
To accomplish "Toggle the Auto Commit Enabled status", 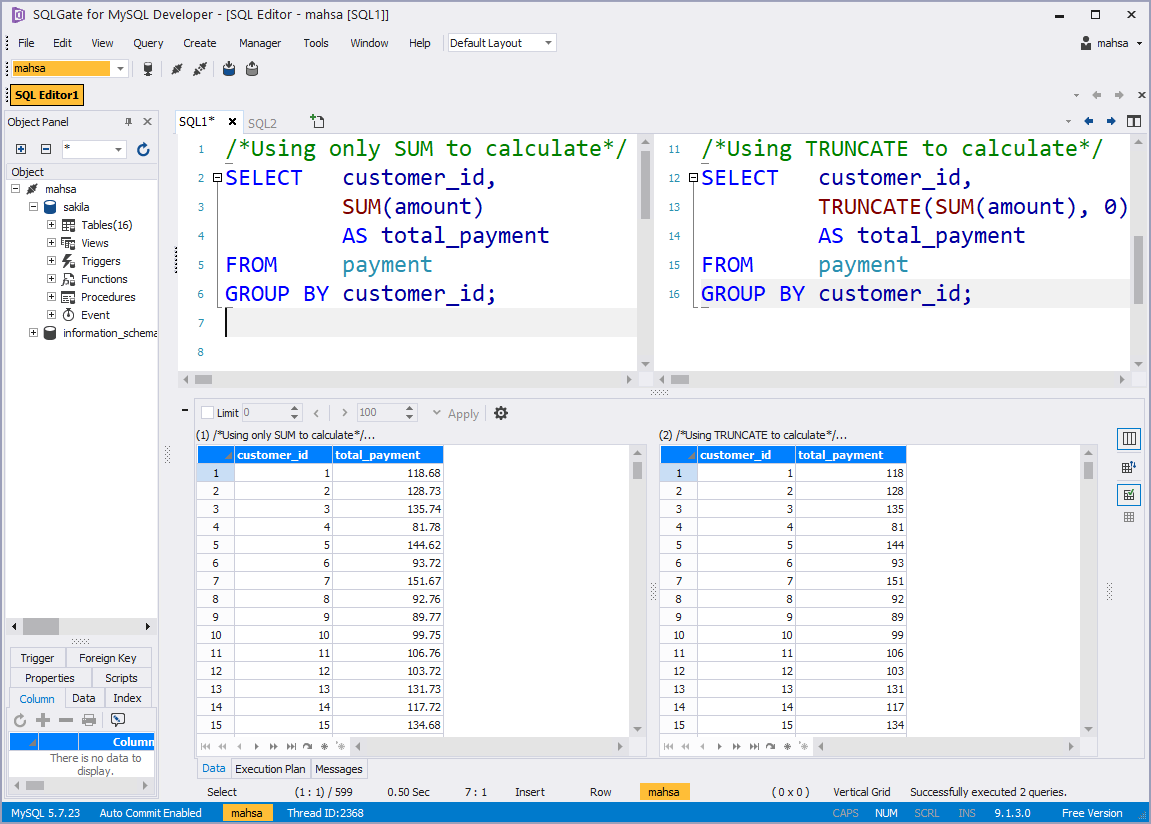I will pos(150,813).
